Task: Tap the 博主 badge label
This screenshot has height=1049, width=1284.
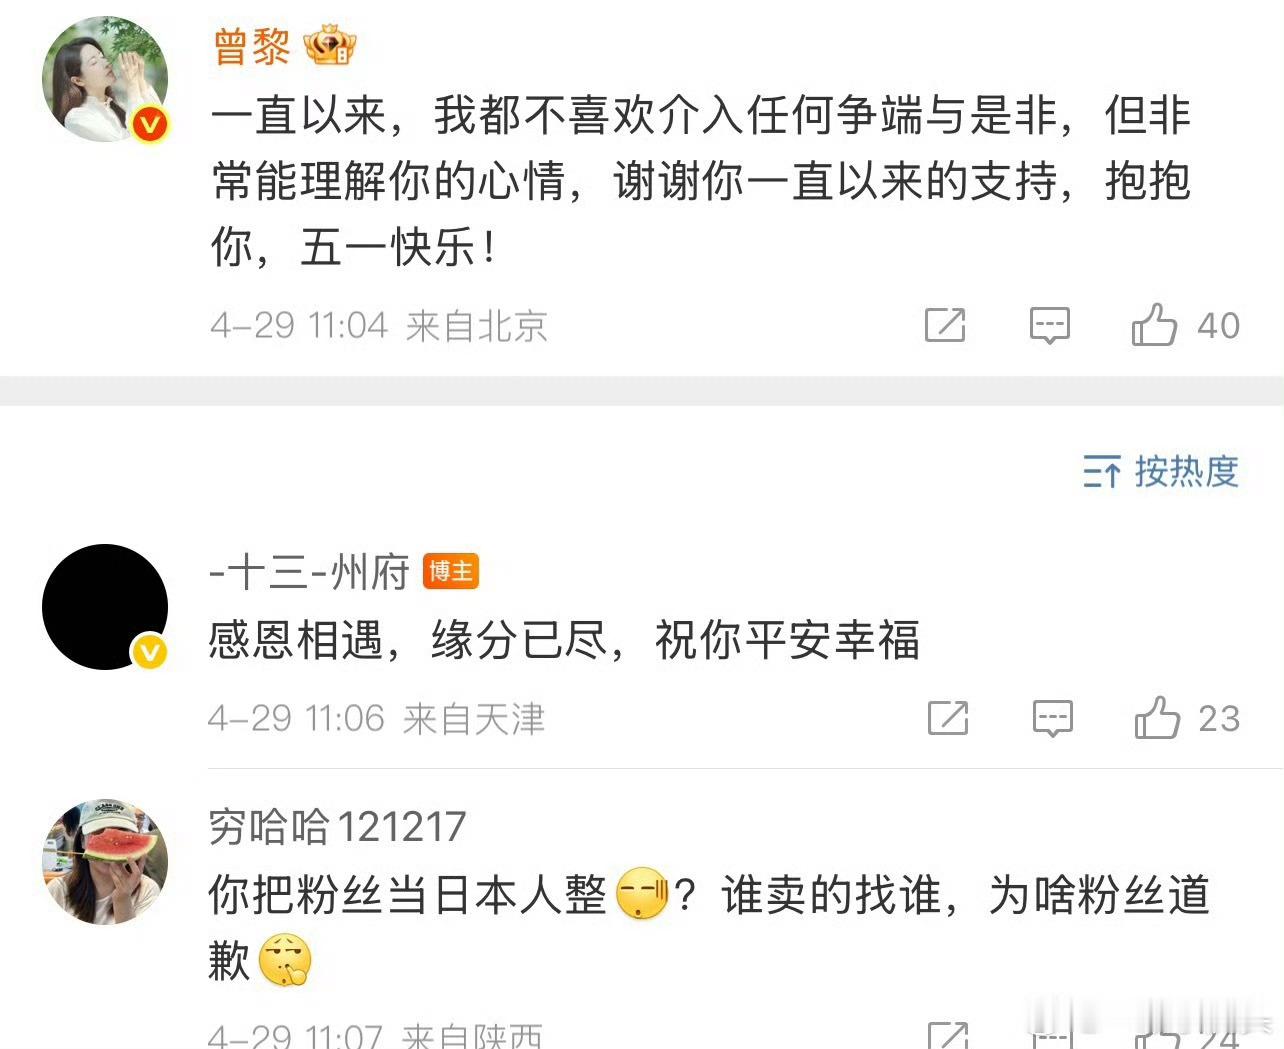Action: click(451, 571)
